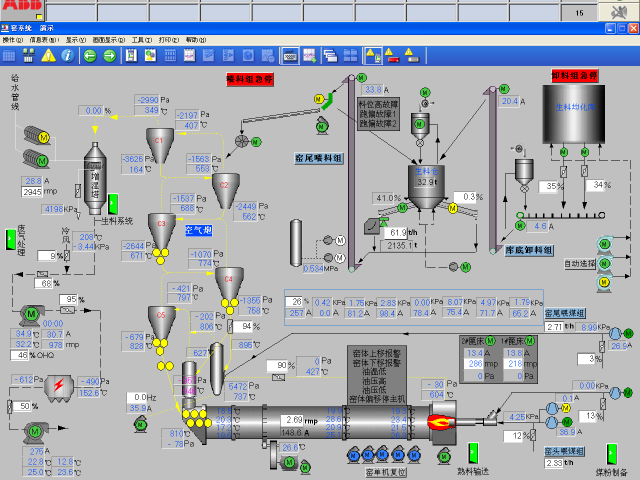Click the alarm with red bar icon
640x480 pixels.
pyautogui.click(x=392, y=56)
